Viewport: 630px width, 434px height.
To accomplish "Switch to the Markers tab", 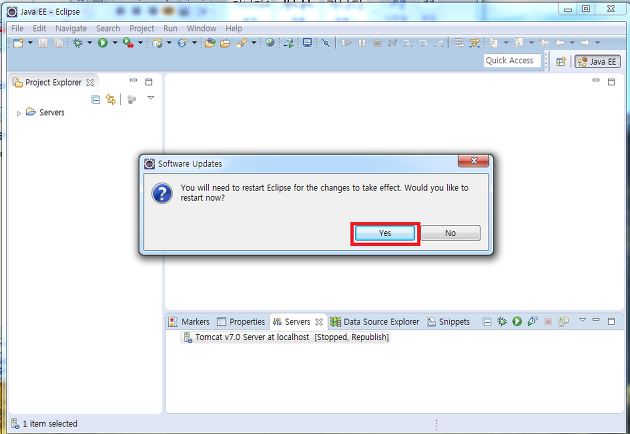I will click(x=190, y=322).
